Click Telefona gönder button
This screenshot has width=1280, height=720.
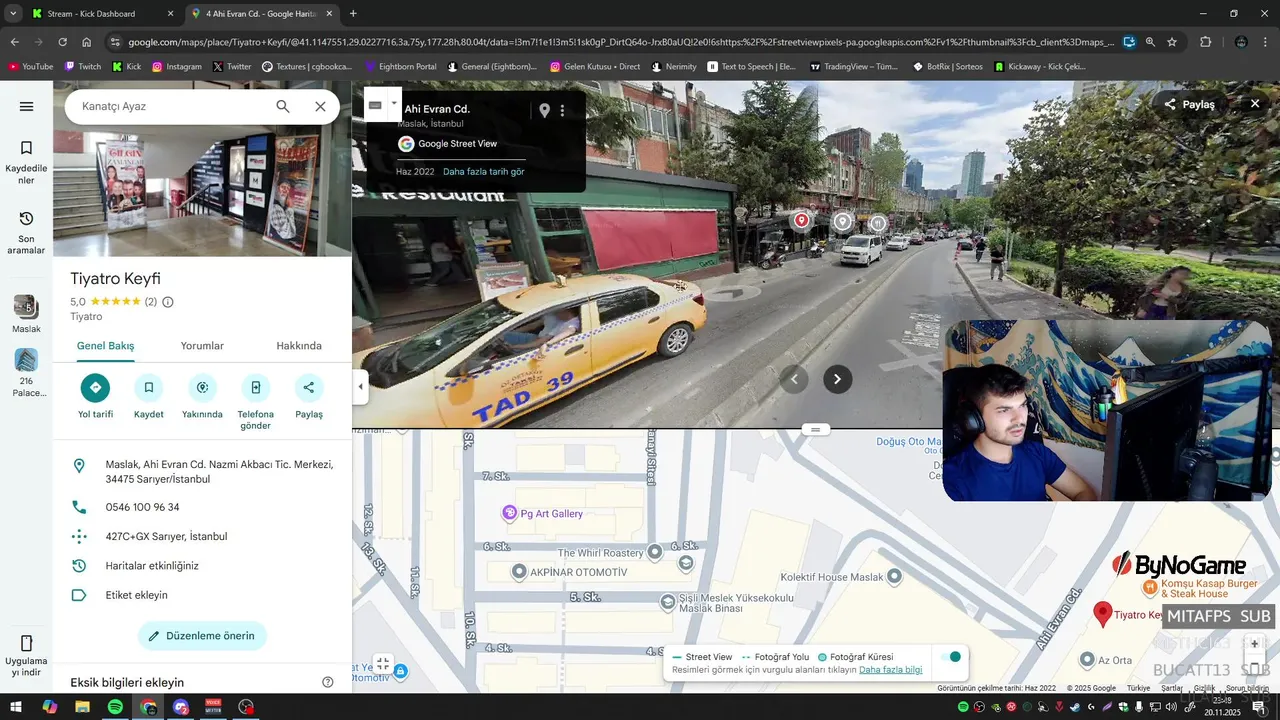coord(255,388)
